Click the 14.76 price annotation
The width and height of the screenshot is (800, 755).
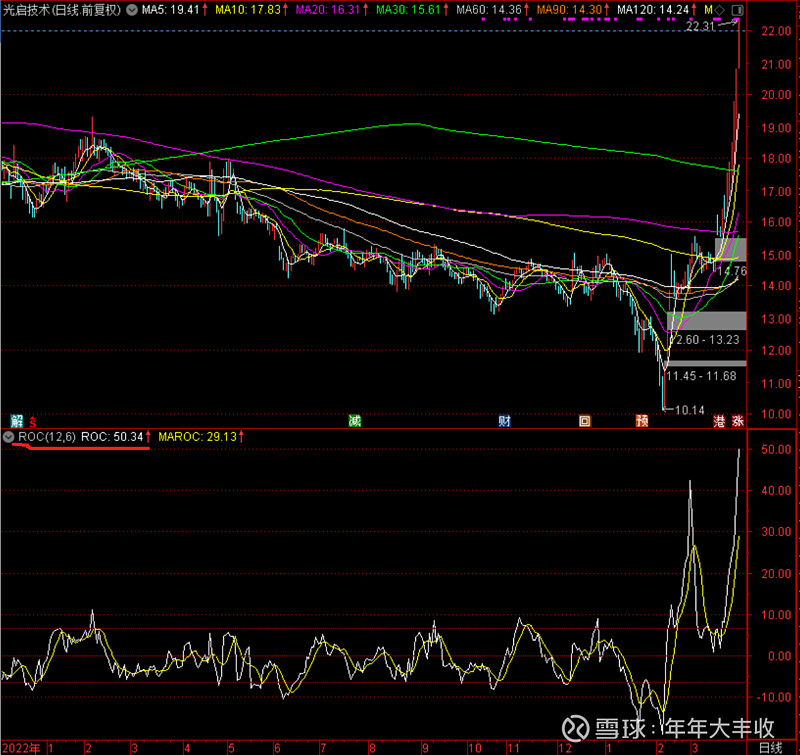click(x=733, y=271)
